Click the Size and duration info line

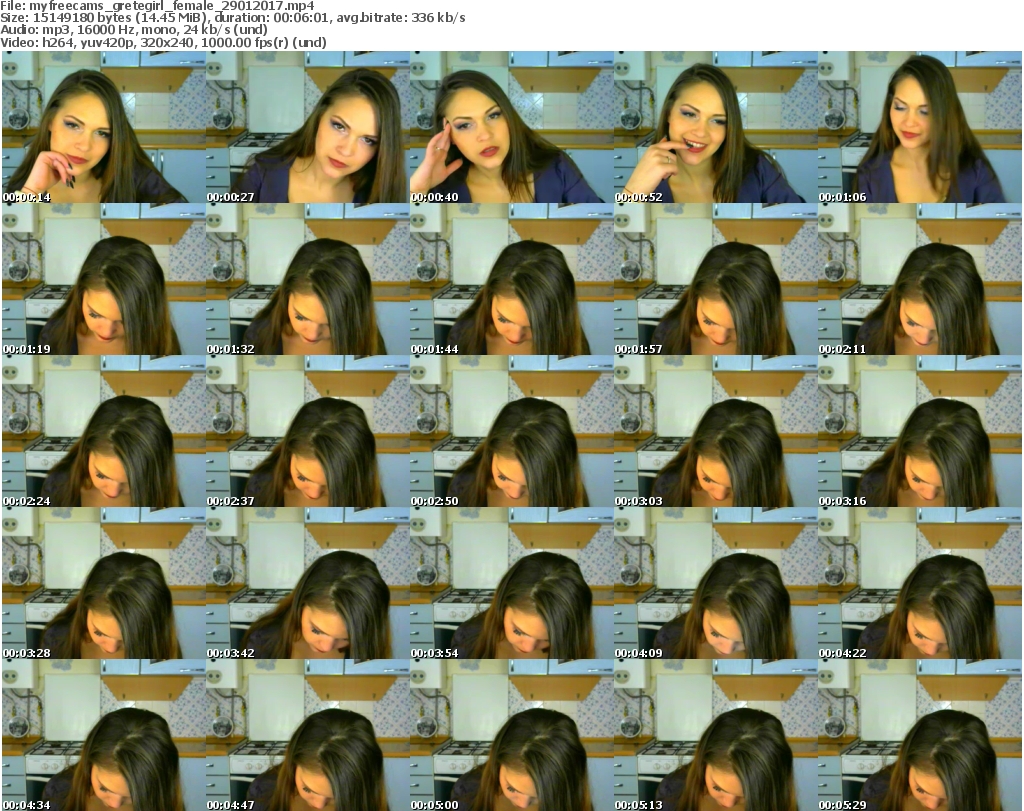point(232,18)
